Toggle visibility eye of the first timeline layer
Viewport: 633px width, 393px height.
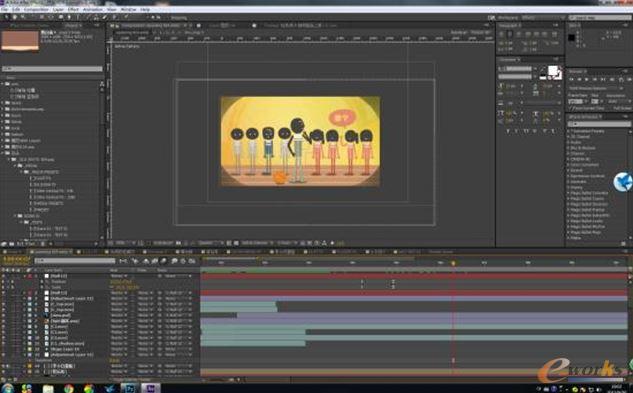point(3,276)
